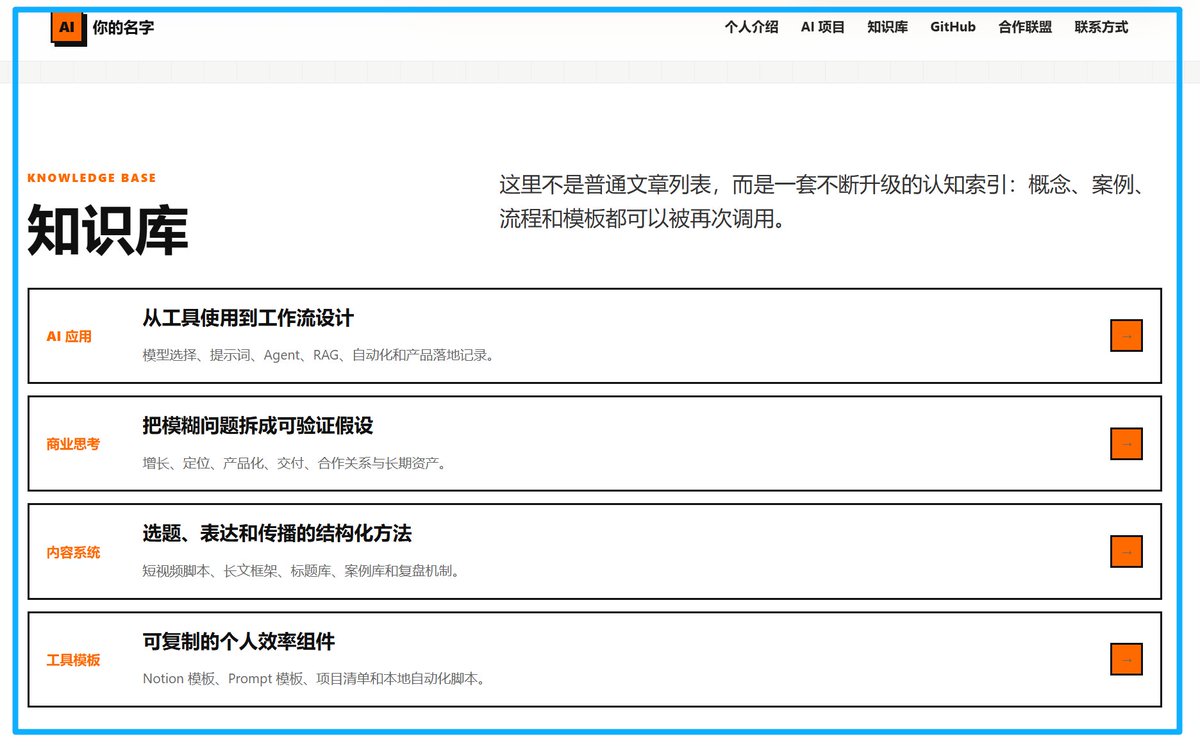The image size is (1200, 746).
Task: Click the 你的名字 site title
Action: (123, 28)
